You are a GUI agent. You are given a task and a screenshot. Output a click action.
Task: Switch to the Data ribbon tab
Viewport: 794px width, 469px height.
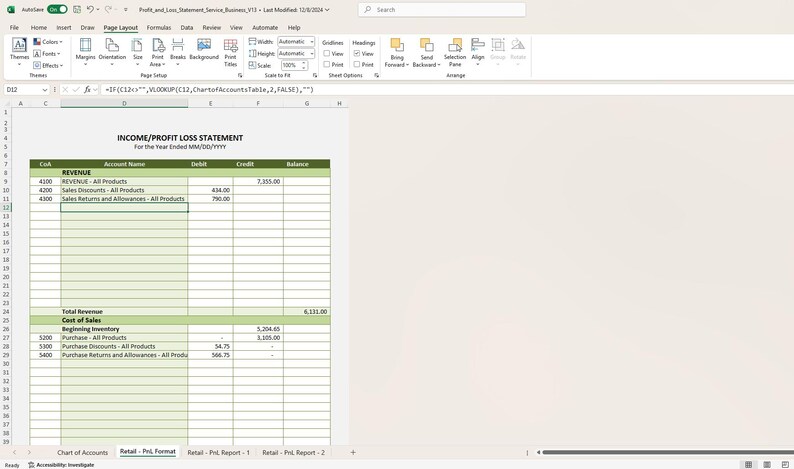coord(187,27)
